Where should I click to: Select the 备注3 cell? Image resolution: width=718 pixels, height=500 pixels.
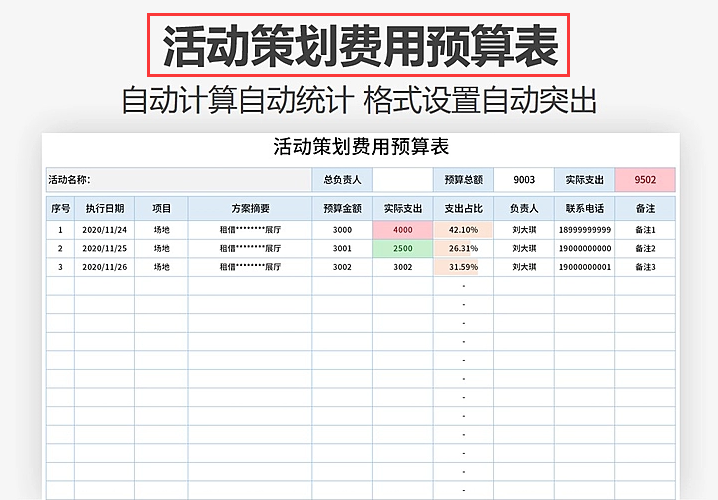coord(645,267)
